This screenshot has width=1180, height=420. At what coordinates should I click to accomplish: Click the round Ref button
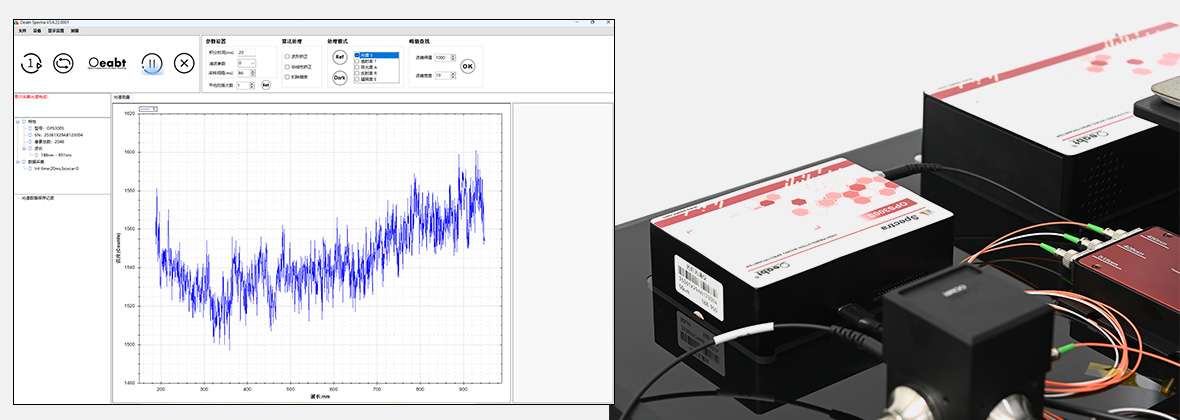(340, 57)
